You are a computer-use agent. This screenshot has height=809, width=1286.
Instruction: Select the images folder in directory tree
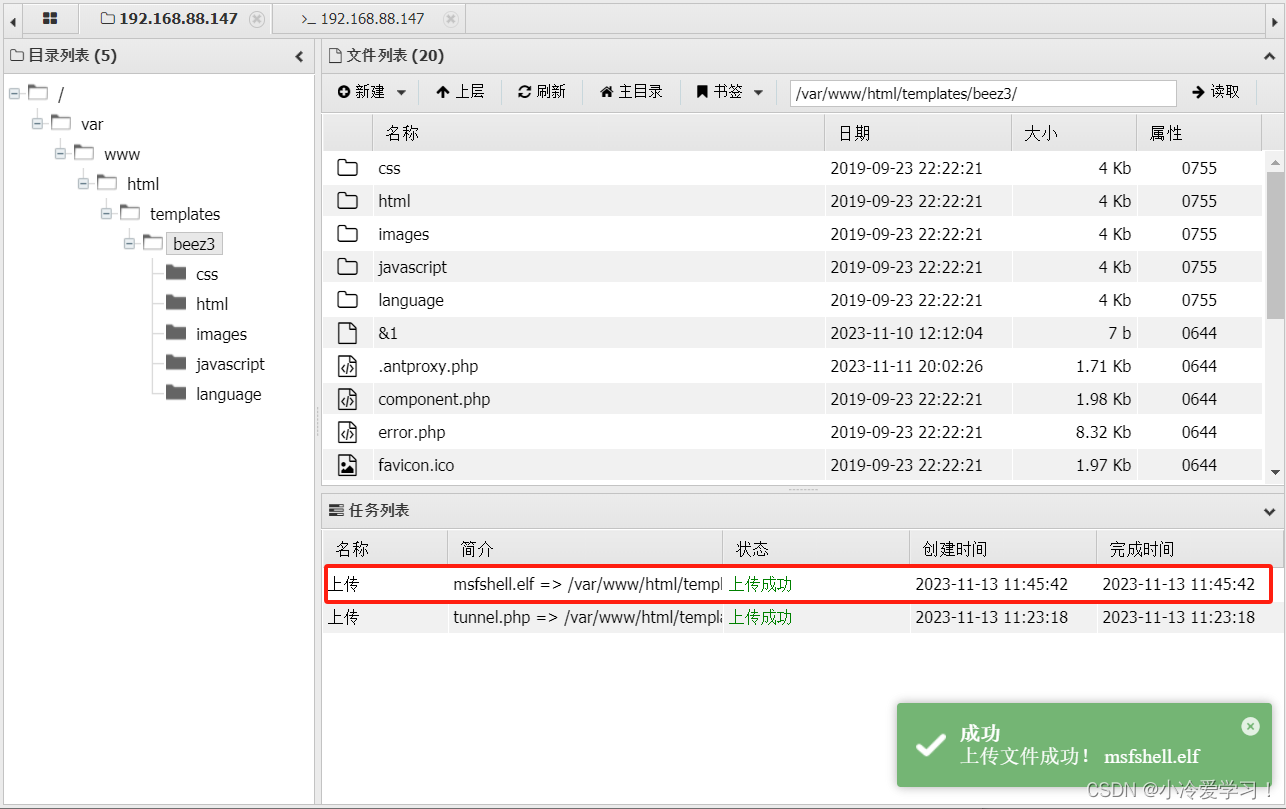(x=221, y=334)
